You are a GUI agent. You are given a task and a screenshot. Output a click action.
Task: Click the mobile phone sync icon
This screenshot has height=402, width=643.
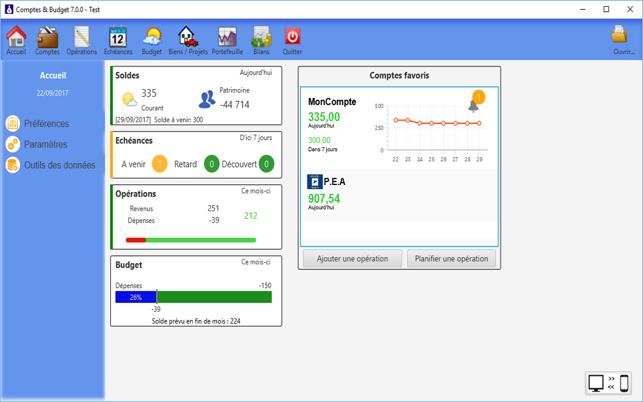624,384
